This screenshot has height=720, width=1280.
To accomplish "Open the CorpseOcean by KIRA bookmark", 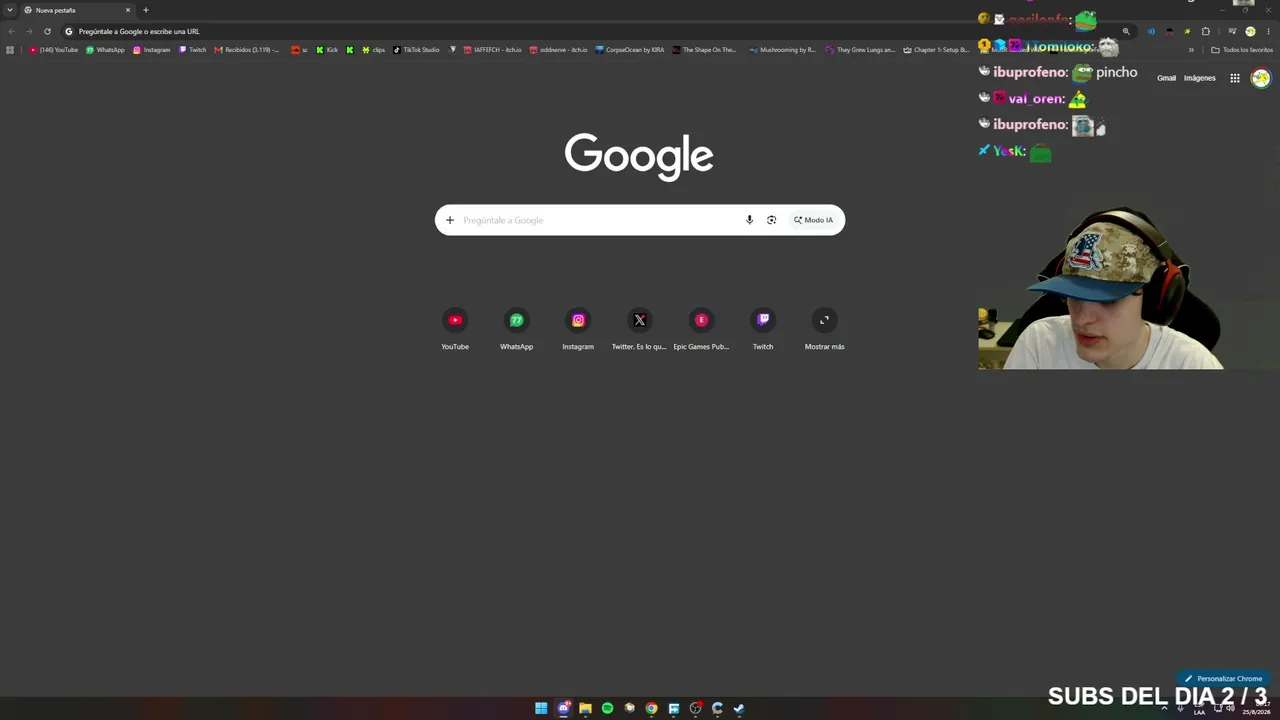I will click(629, 50).
